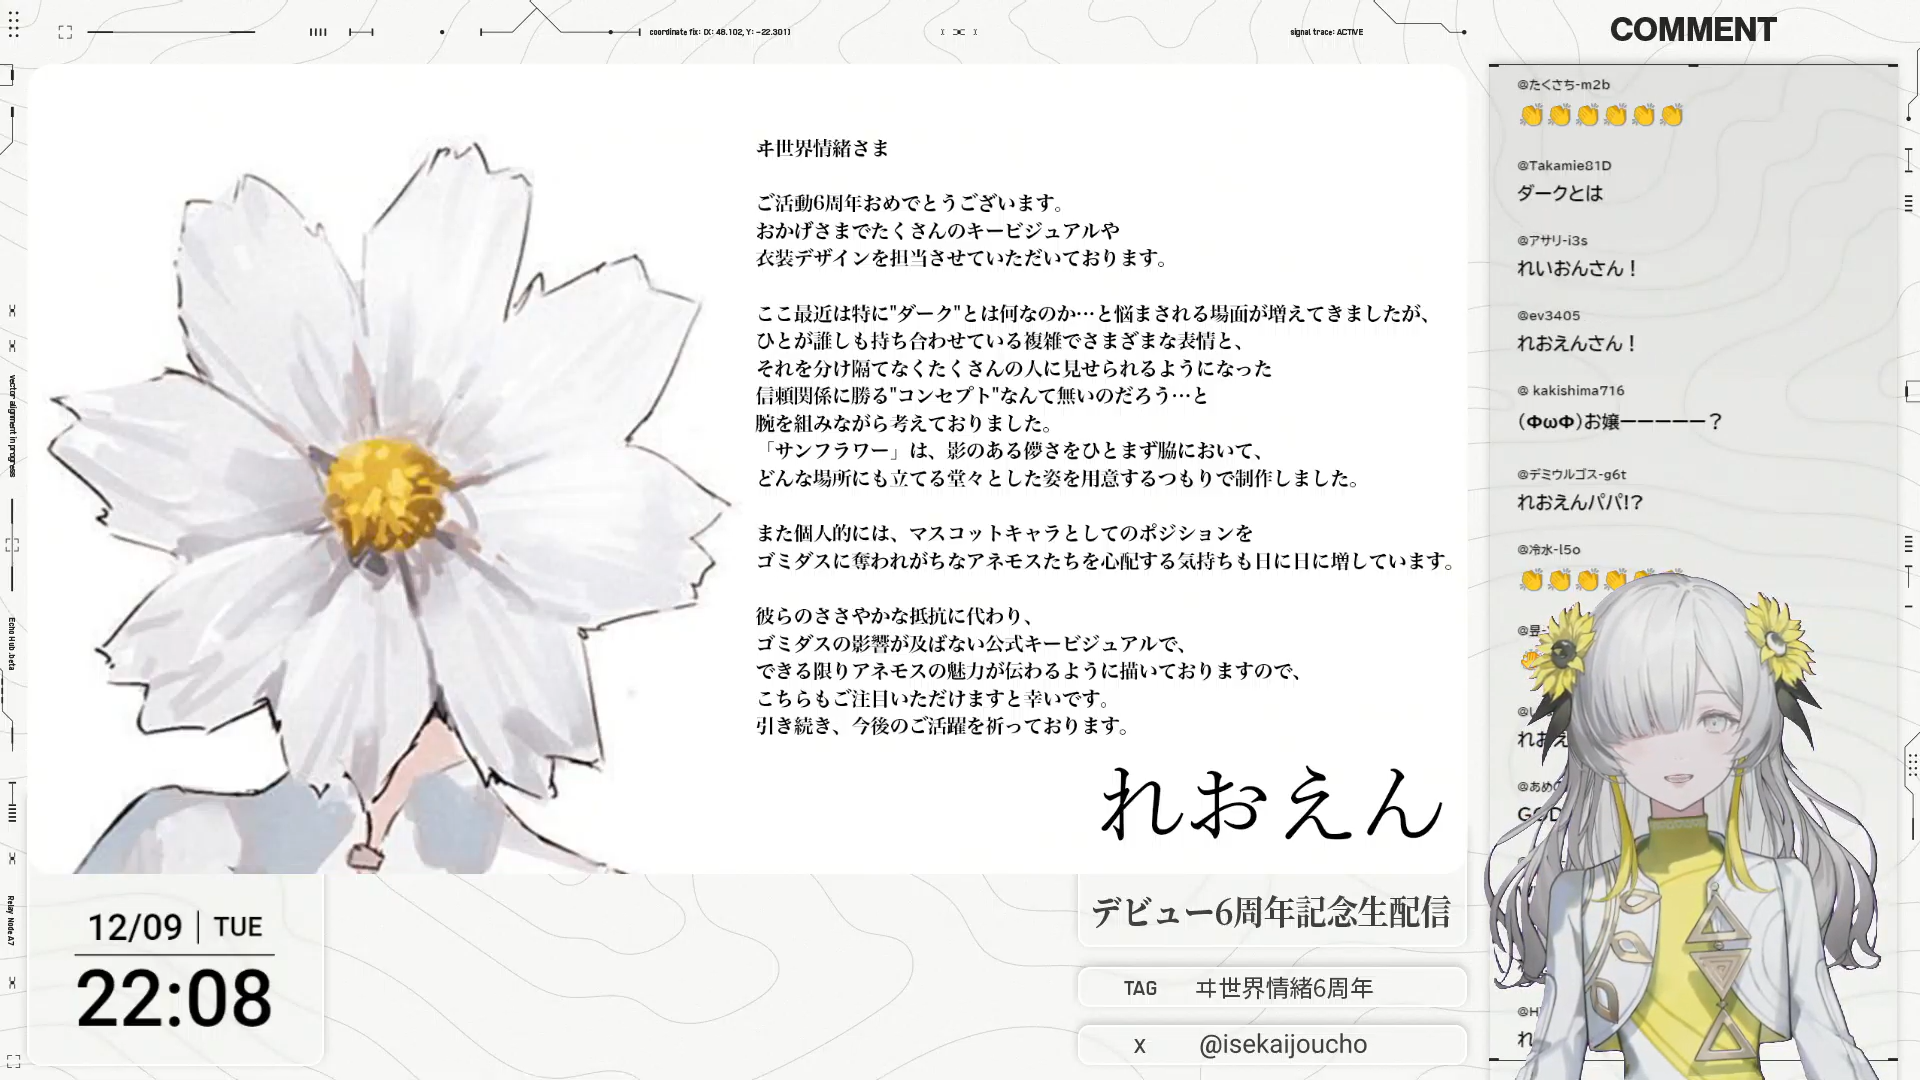The width and height of the screenshot is (1920, 1080).
Task: Click the れおえん signature
Action: point(1270,803)
